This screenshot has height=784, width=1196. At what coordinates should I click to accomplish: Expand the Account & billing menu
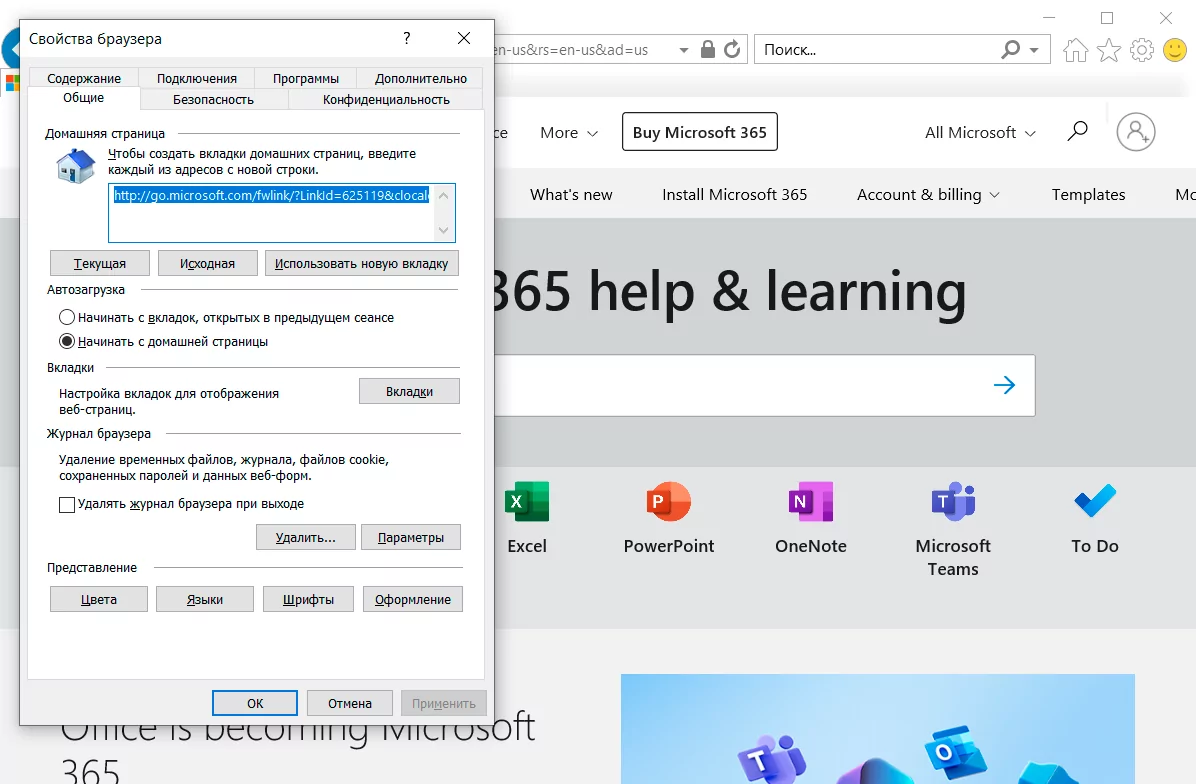tap(928, 194)
